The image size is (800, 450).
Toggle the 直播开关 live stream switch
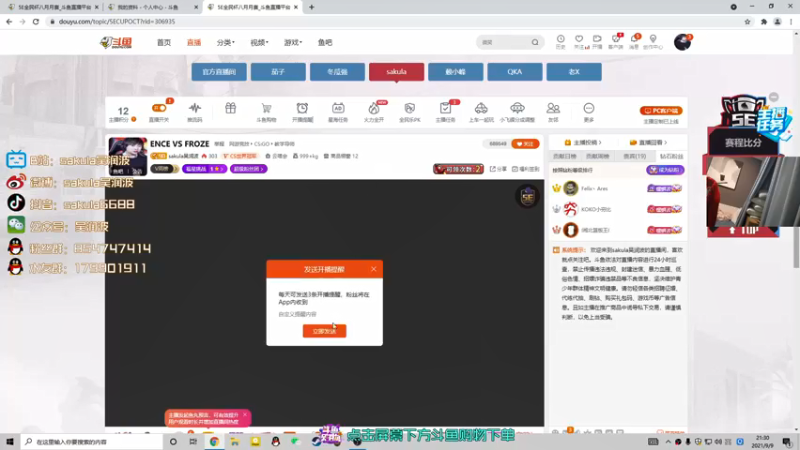159,108
